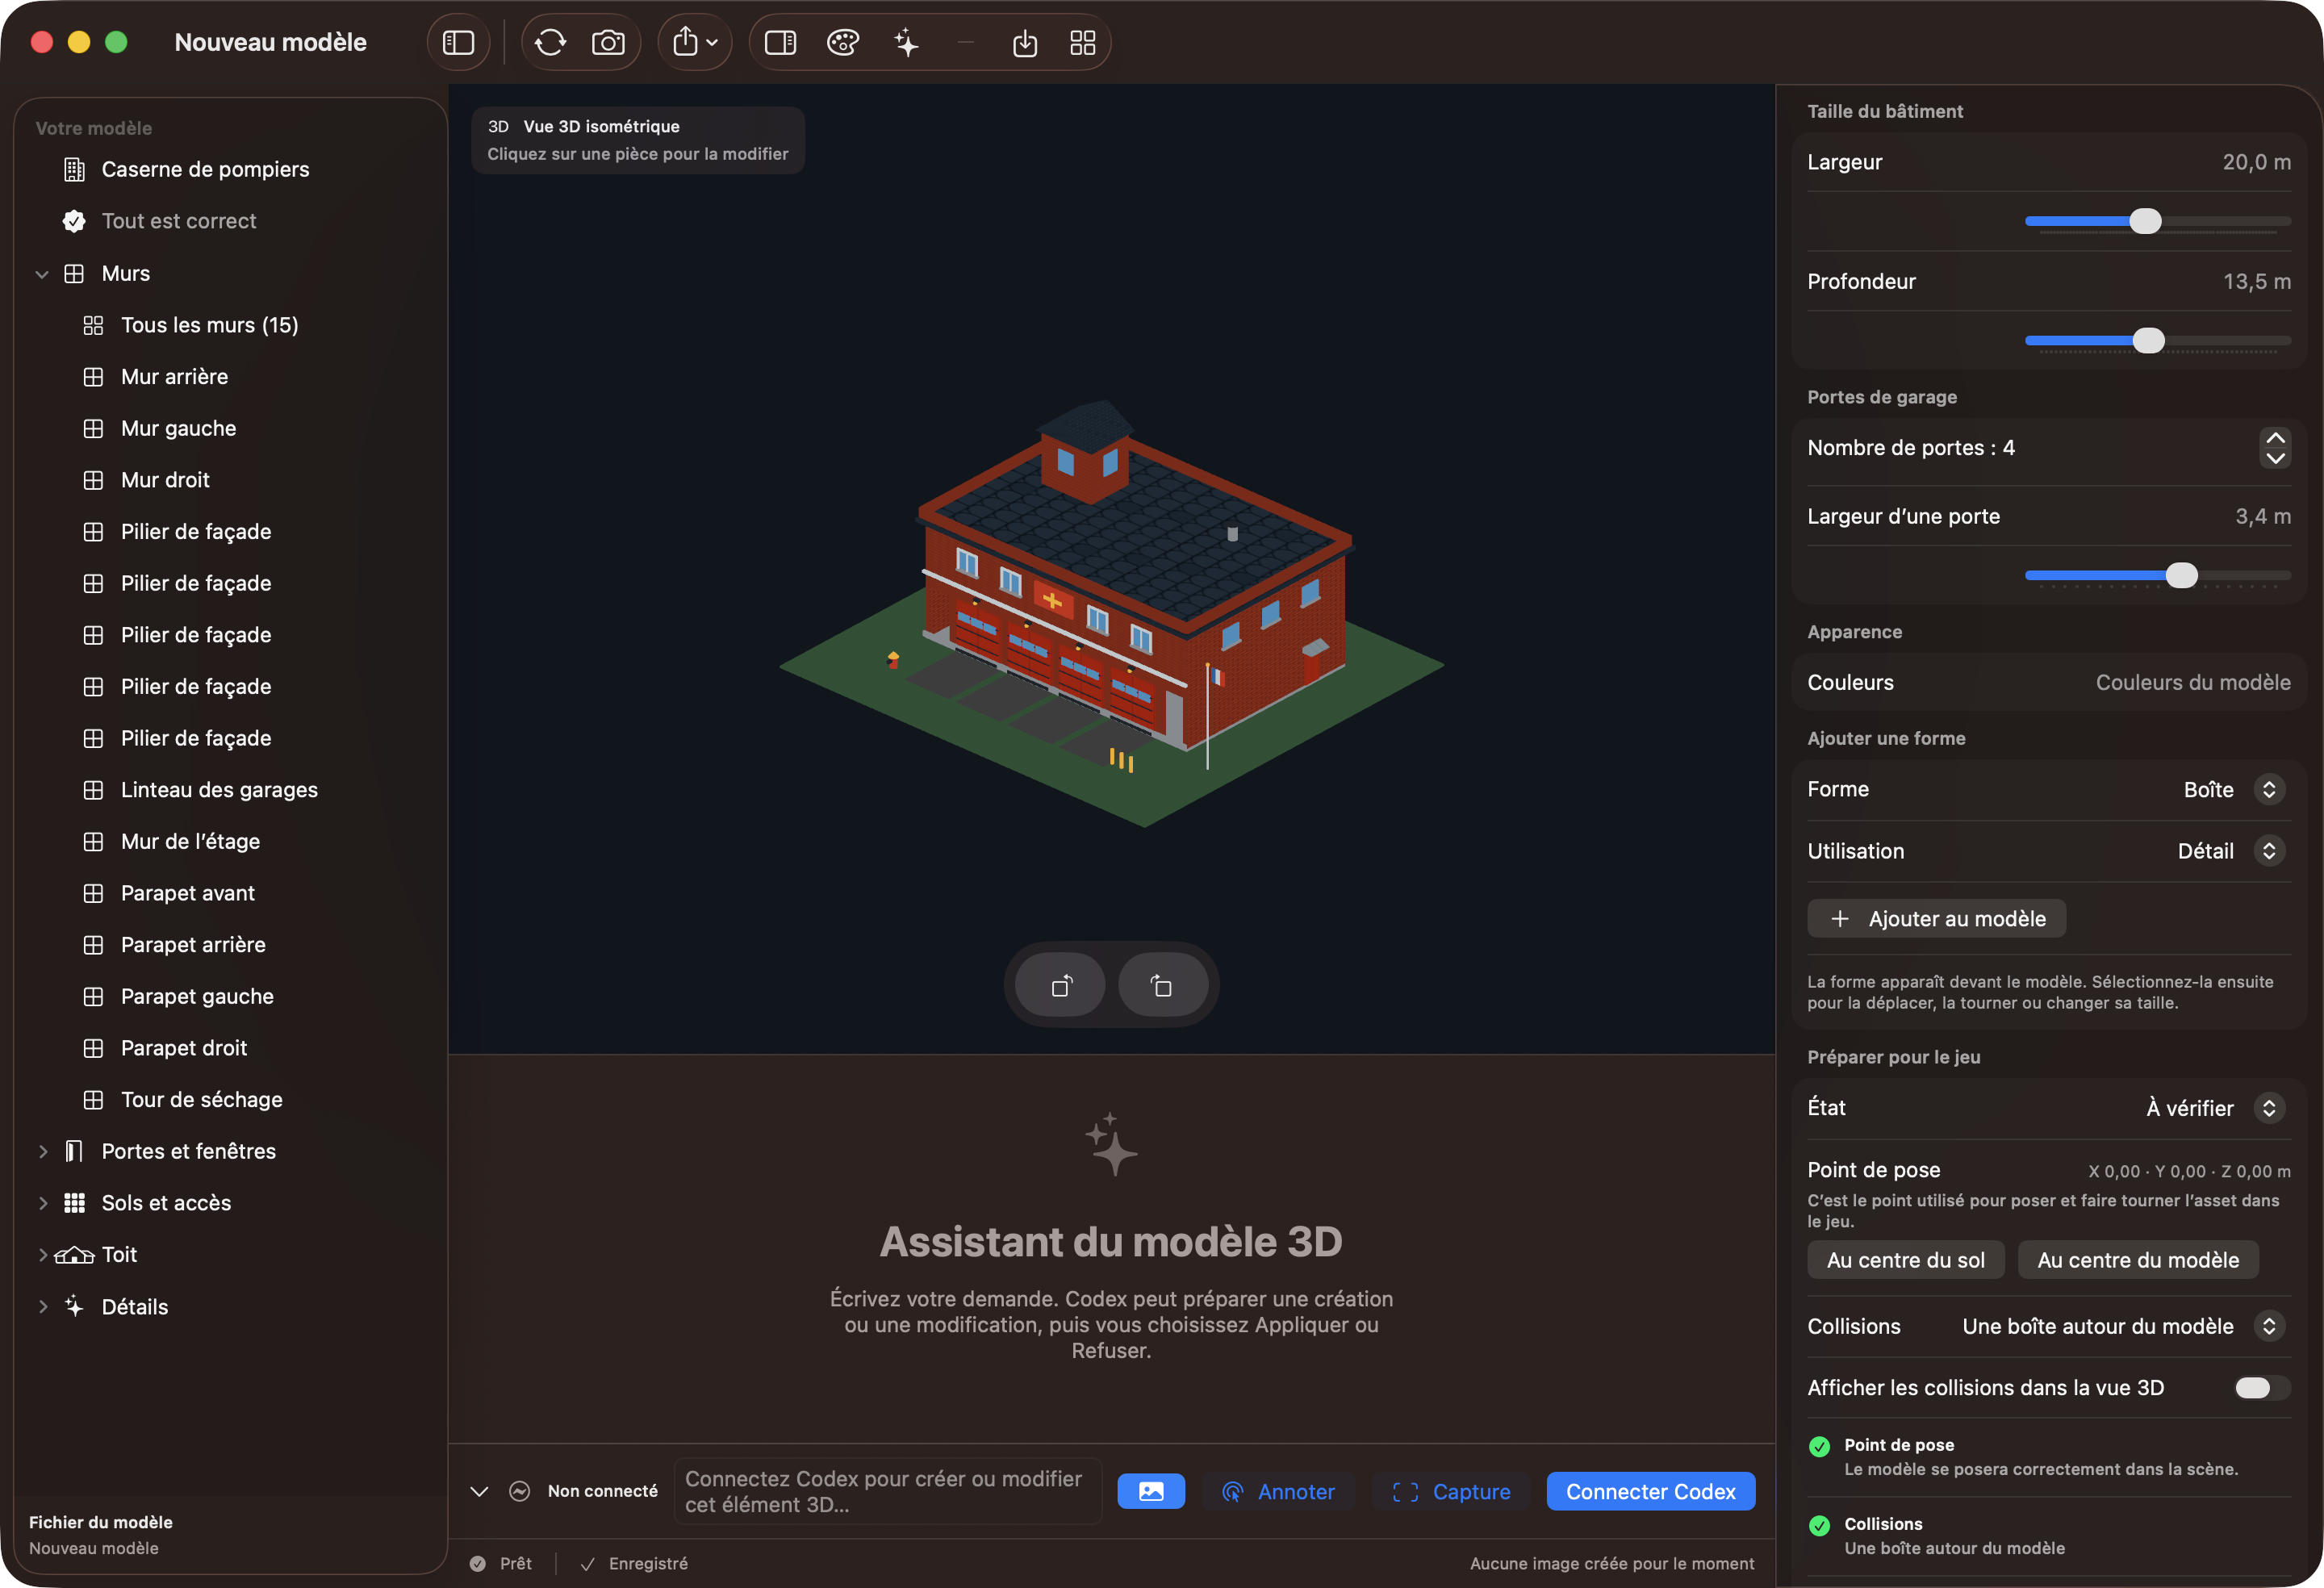2324x1588 pixels.
Task: Click Connecter Codex button
Action: click(1651, 1491)
